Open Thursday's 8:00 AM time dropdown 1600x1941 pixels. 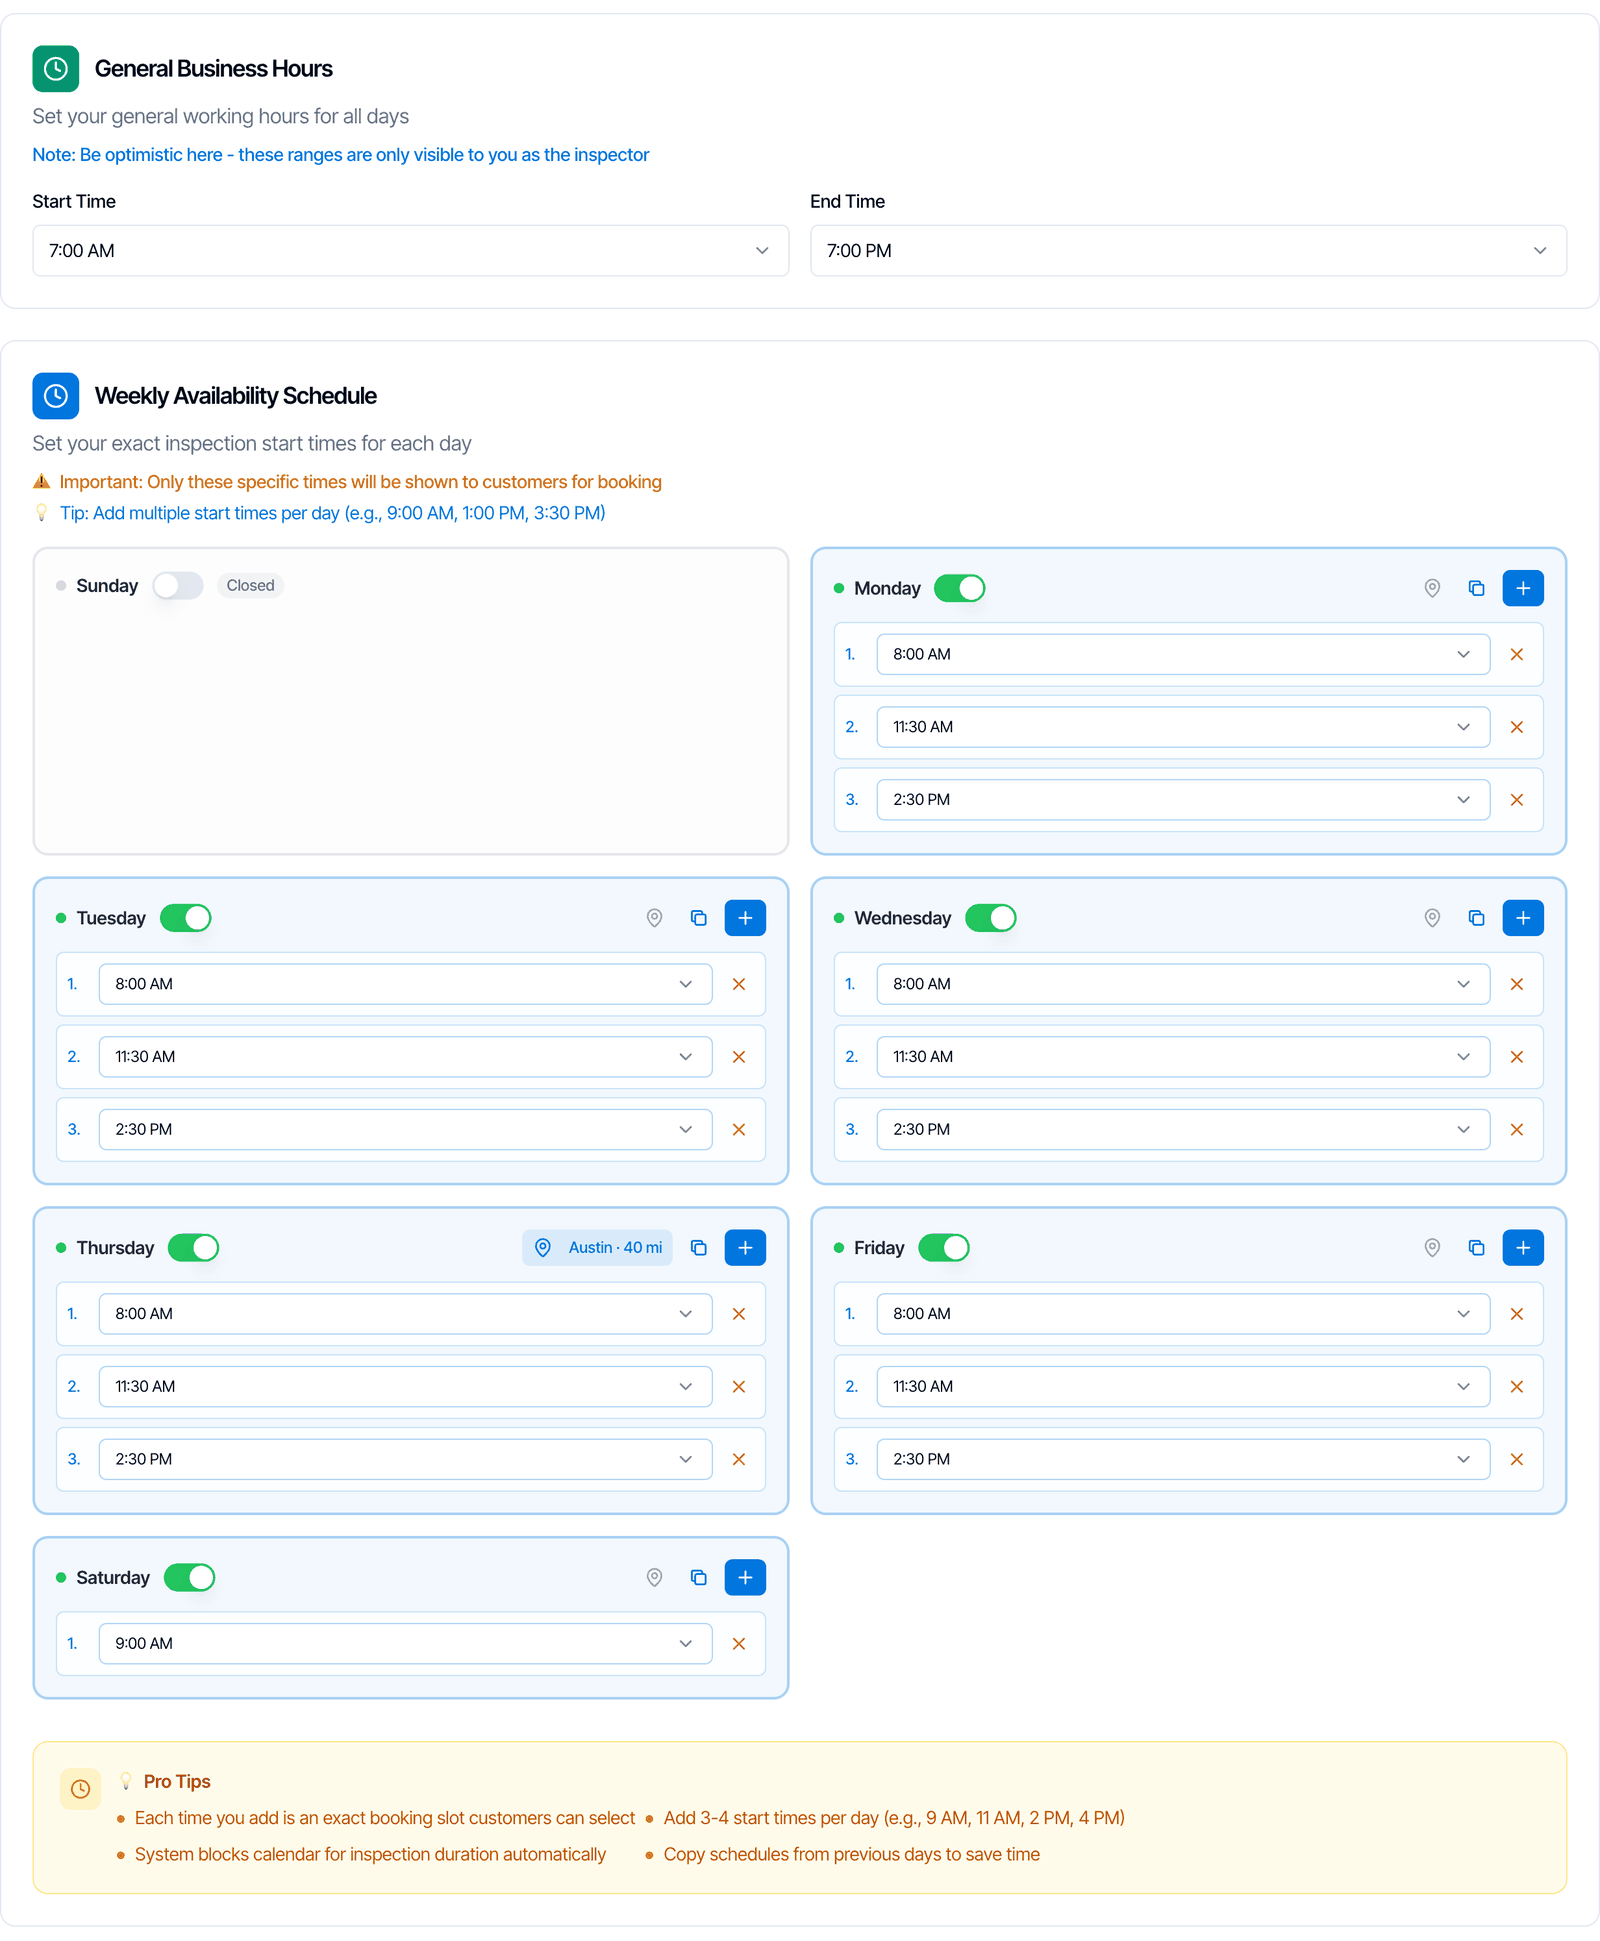405,1314
